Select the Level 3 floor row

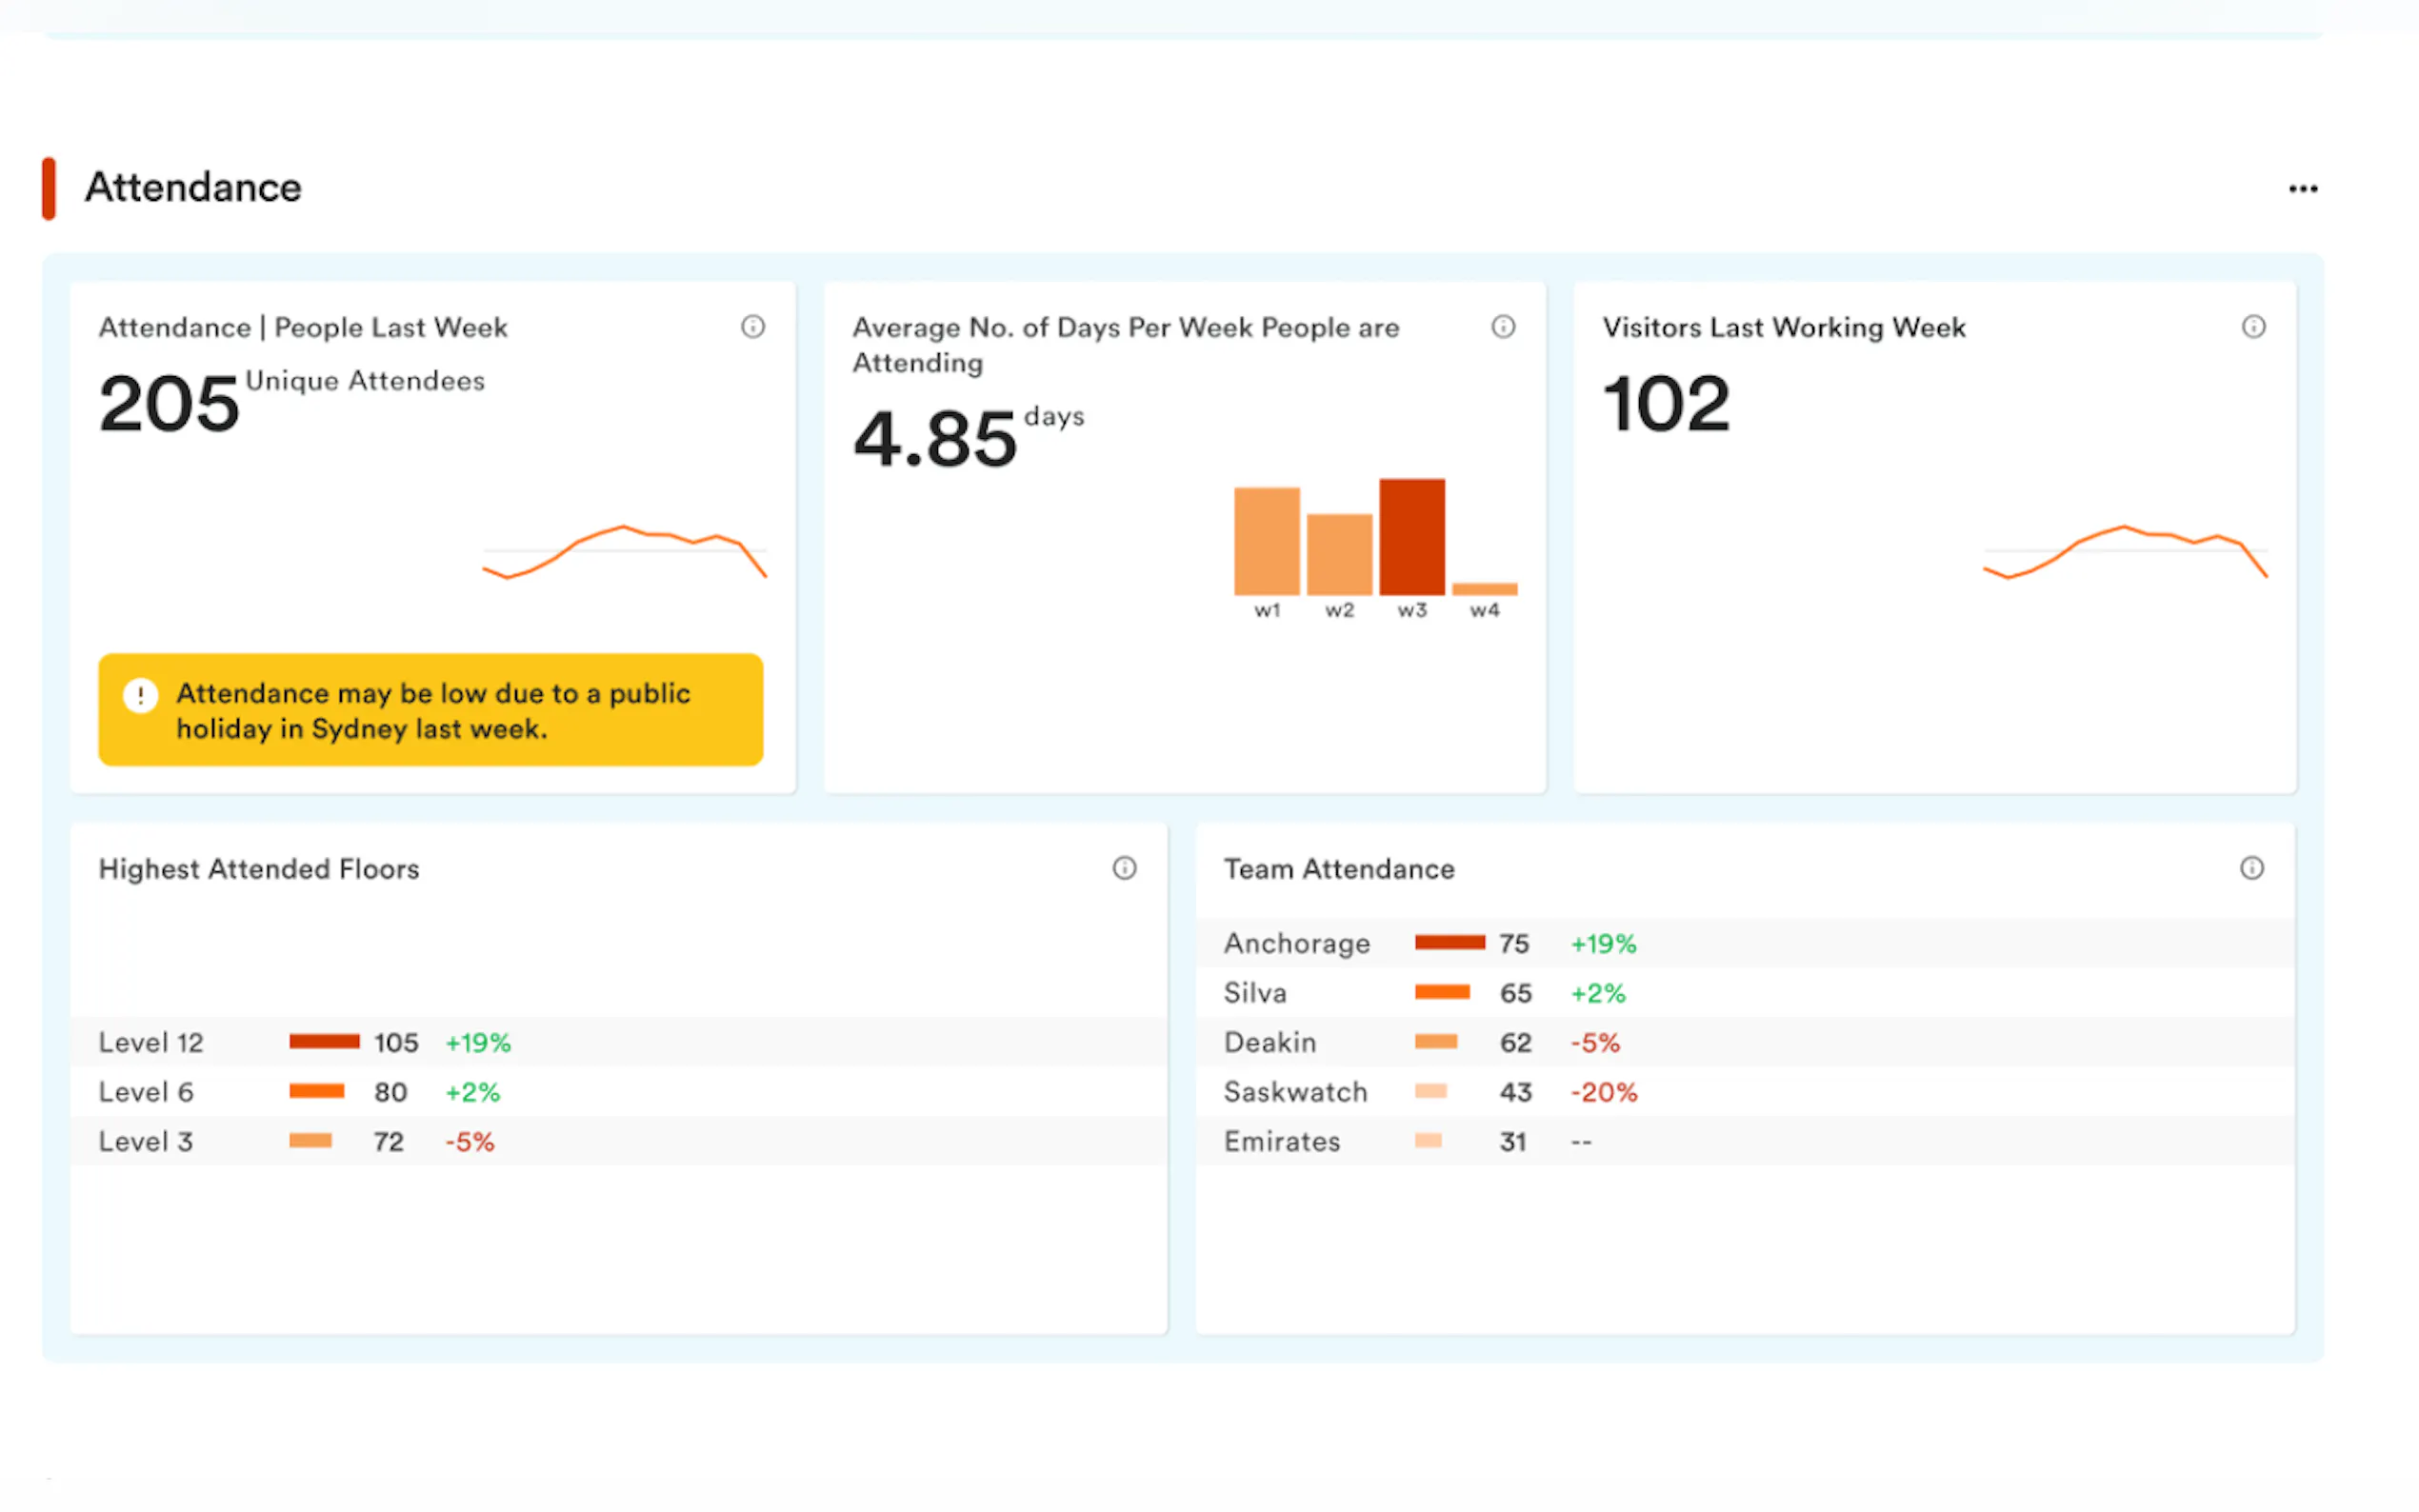tap(146, 1141)
